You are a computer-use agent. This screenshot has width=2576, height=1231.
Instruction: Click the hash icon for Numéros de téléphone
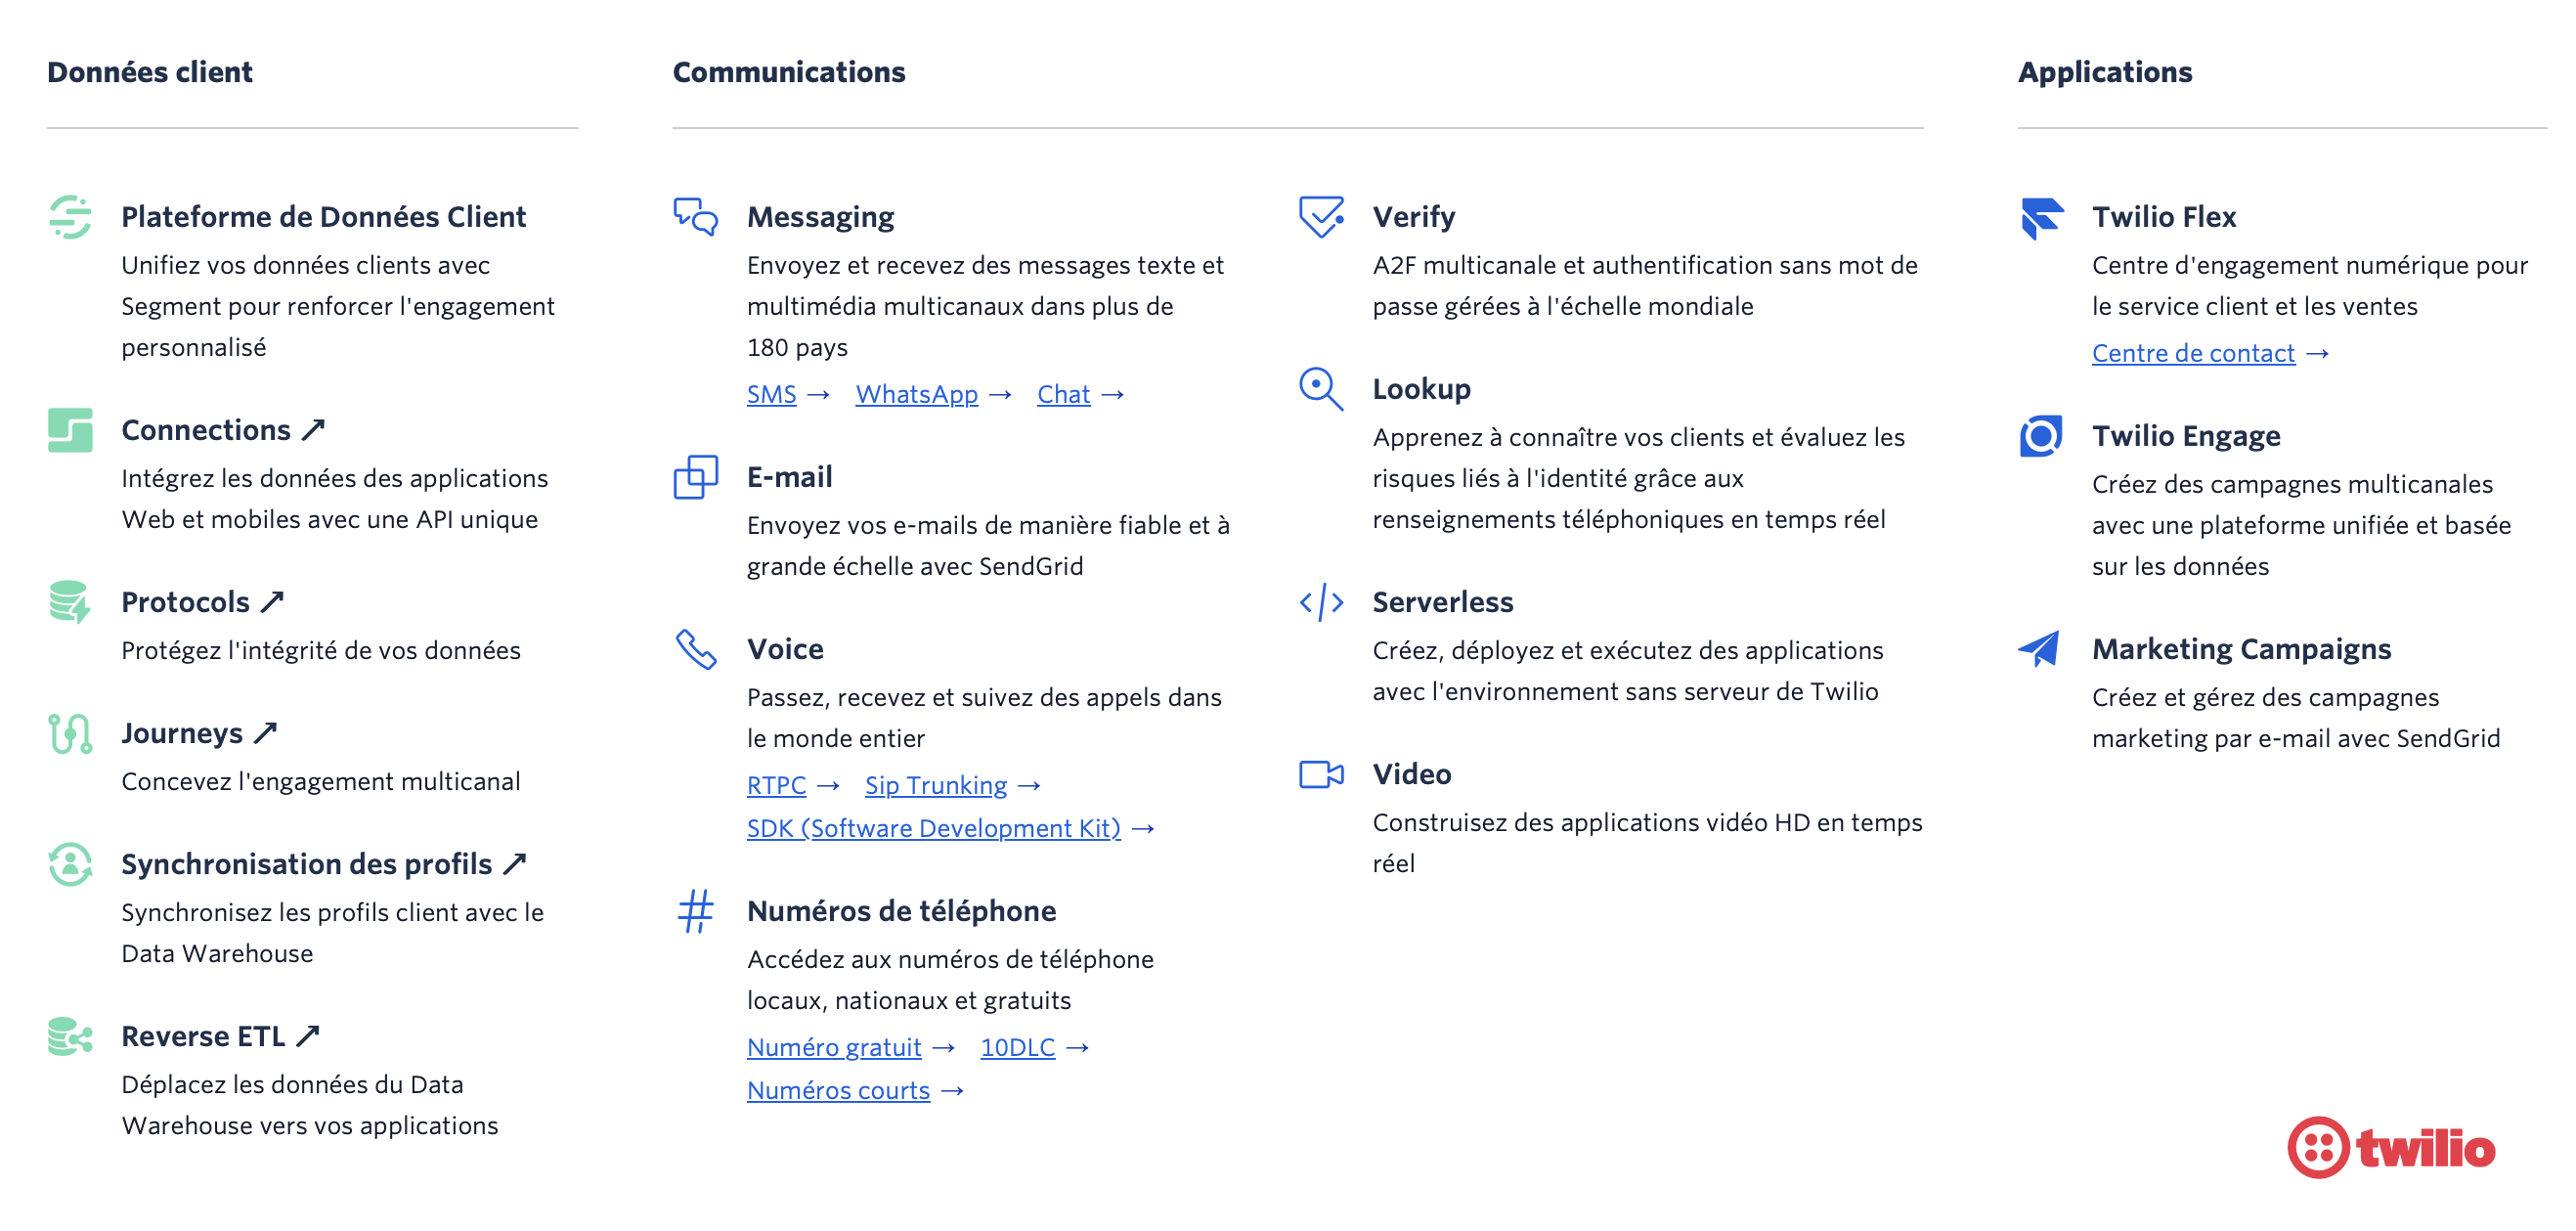pyautogui.click(x=696, y=911)
